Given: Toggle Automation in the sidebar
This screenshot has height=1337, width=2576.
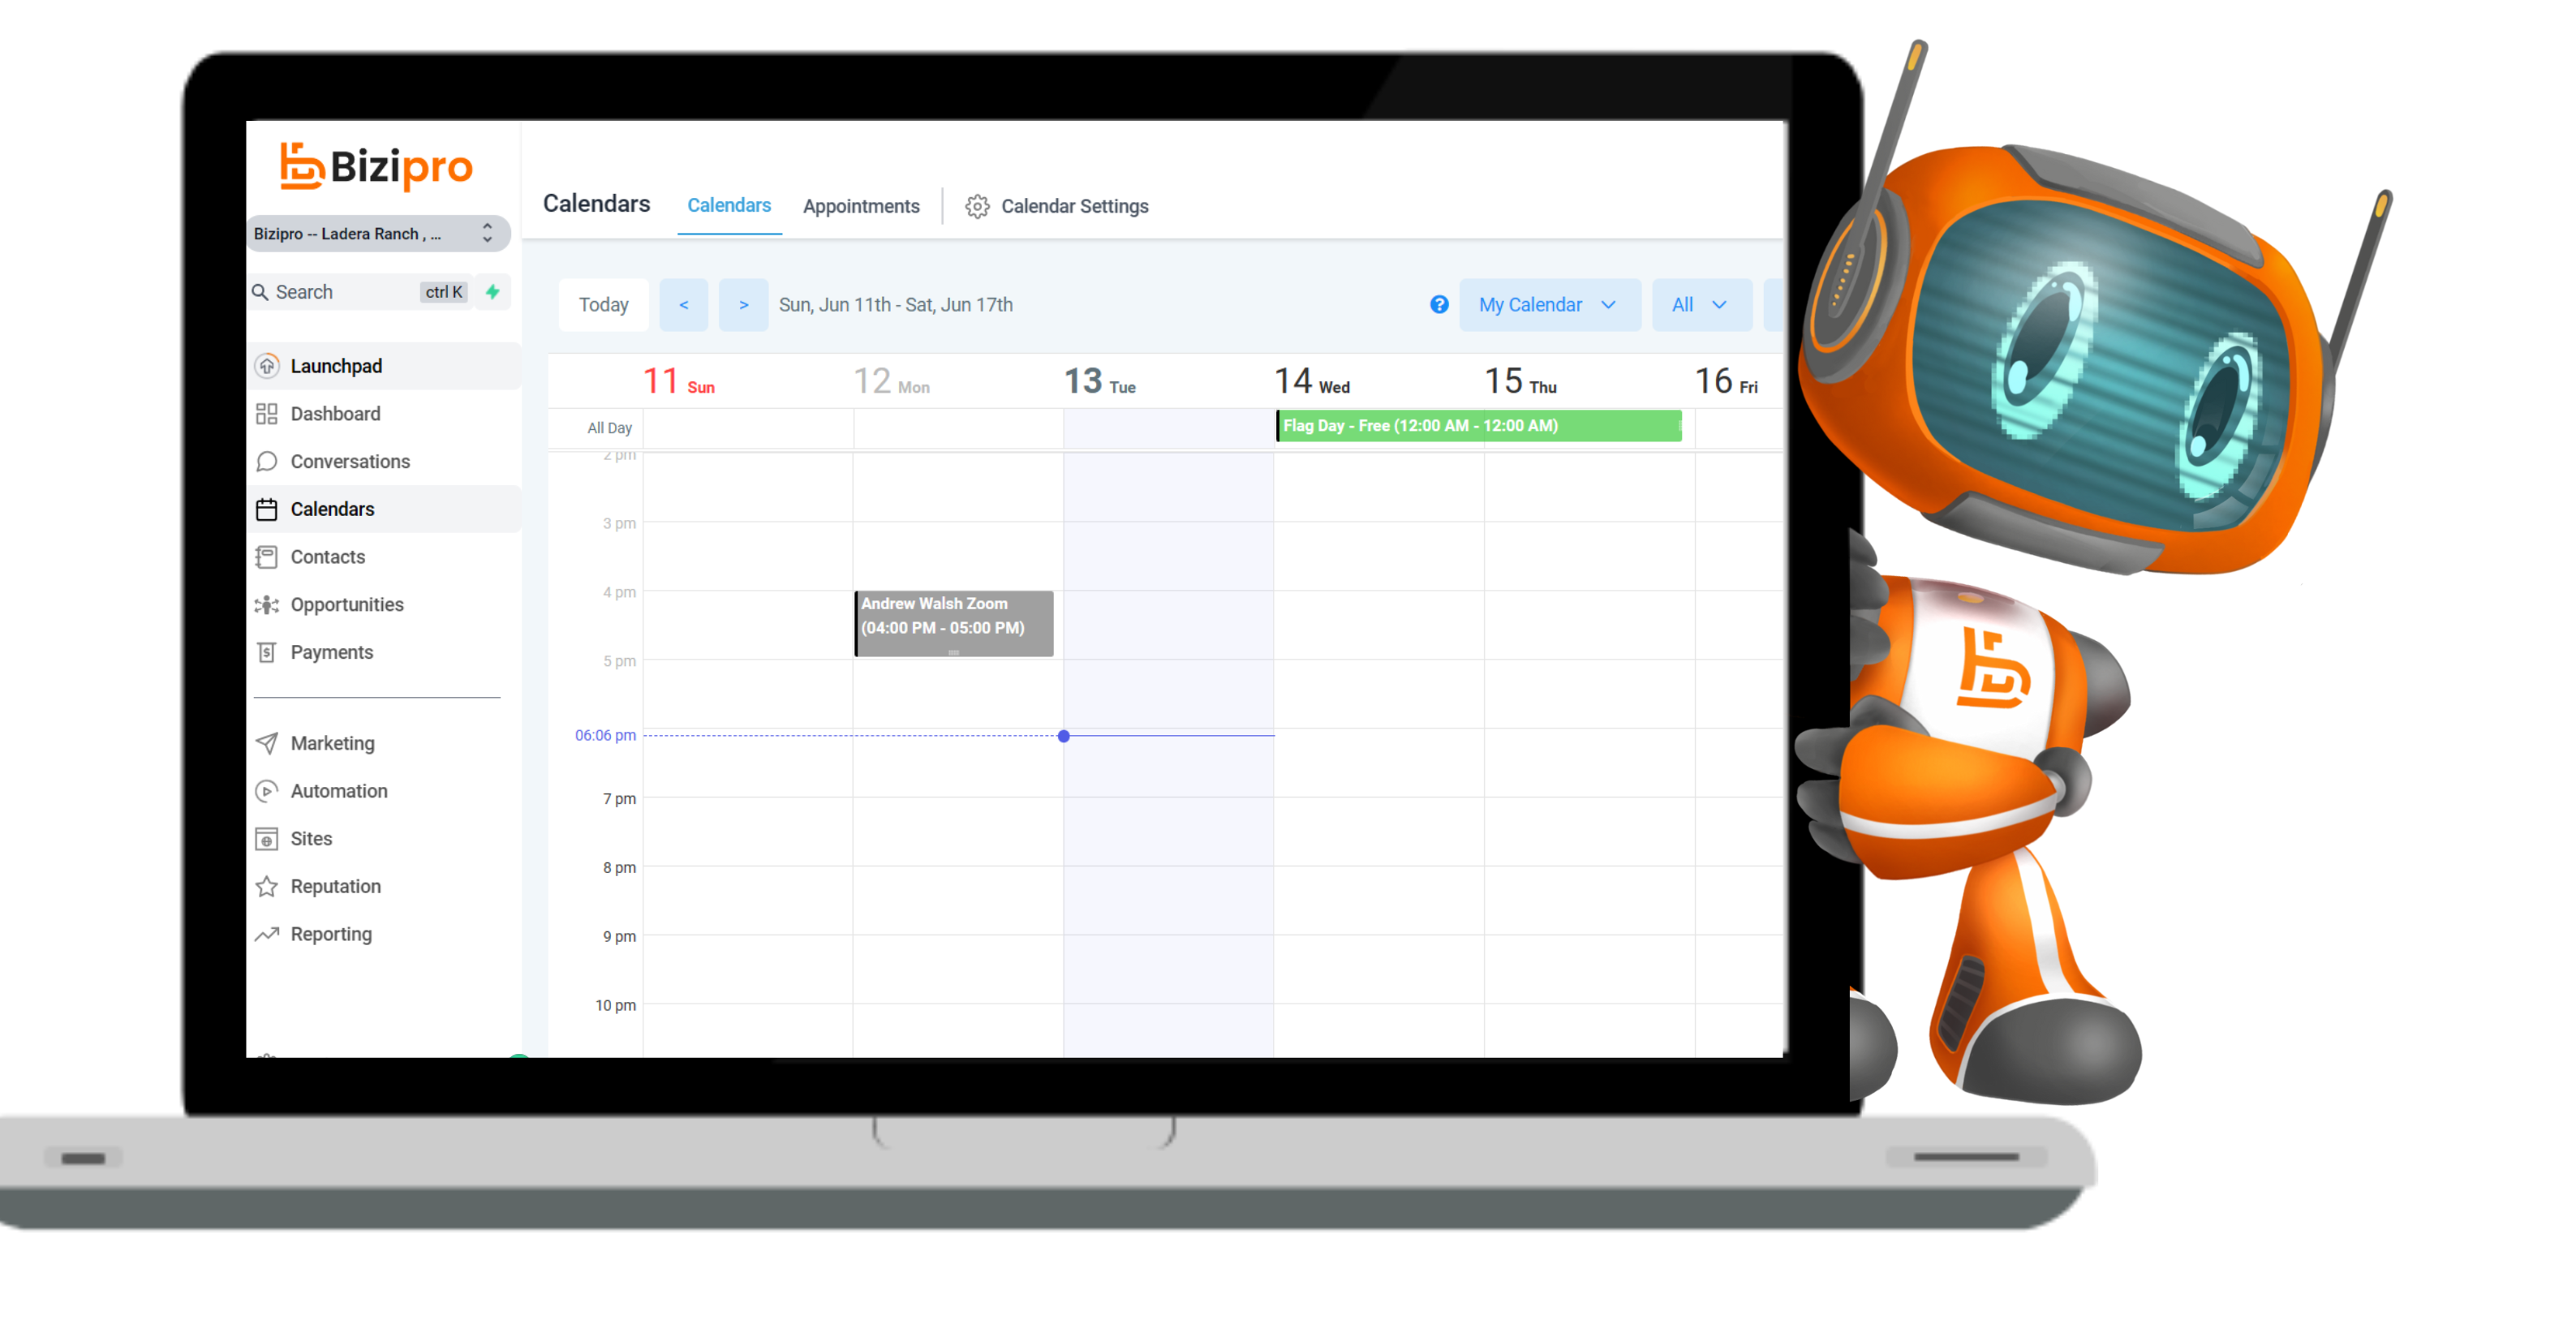Looking at the screenshot, I should (x=339, y=790).
